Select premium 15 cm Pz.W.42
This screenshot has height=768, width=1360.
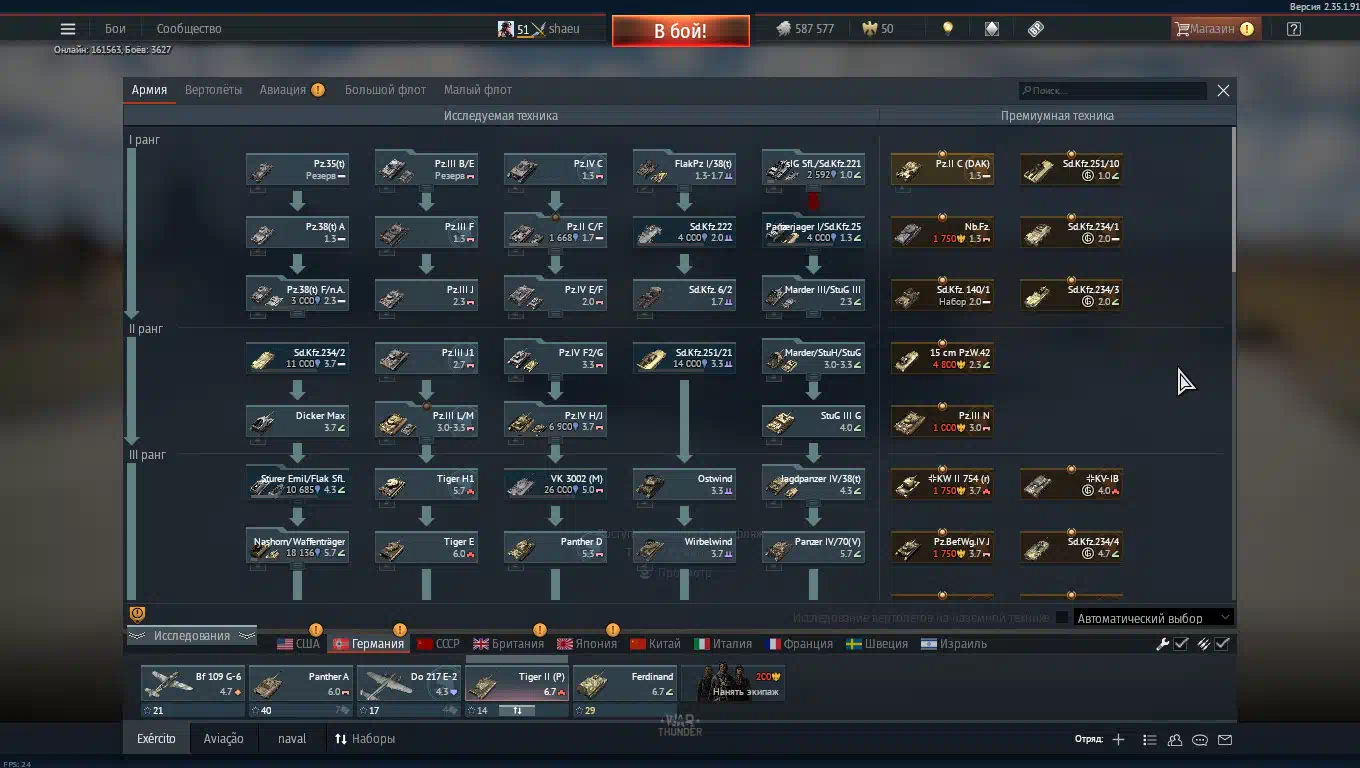click(x=942, y=359)
